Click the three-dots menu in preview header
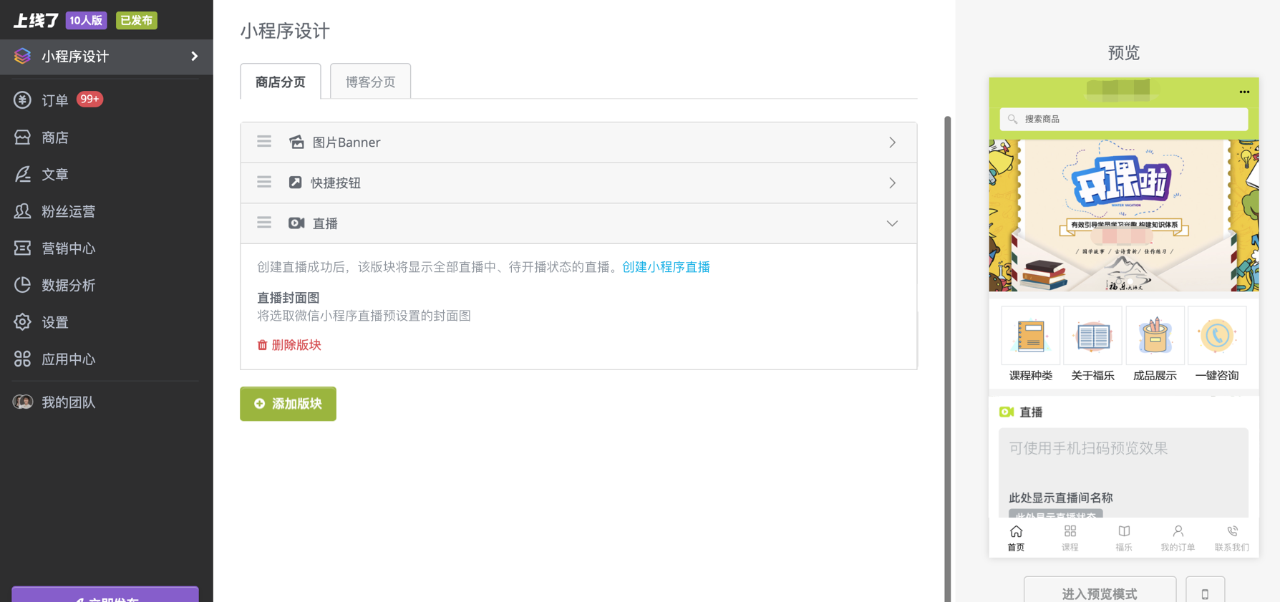 pyautogui.click(x=1244, y=92)
